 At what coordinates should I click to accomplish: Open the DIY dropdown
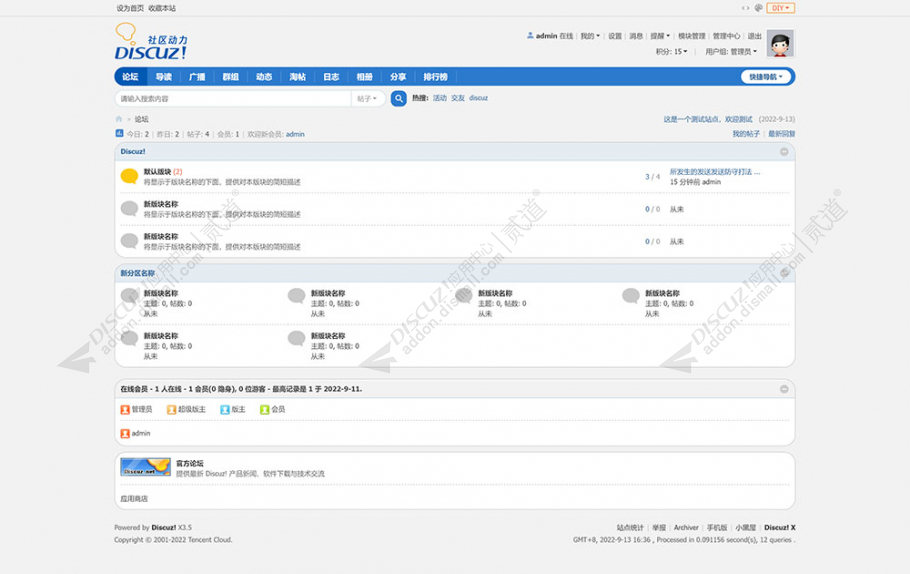coord(781,8)
